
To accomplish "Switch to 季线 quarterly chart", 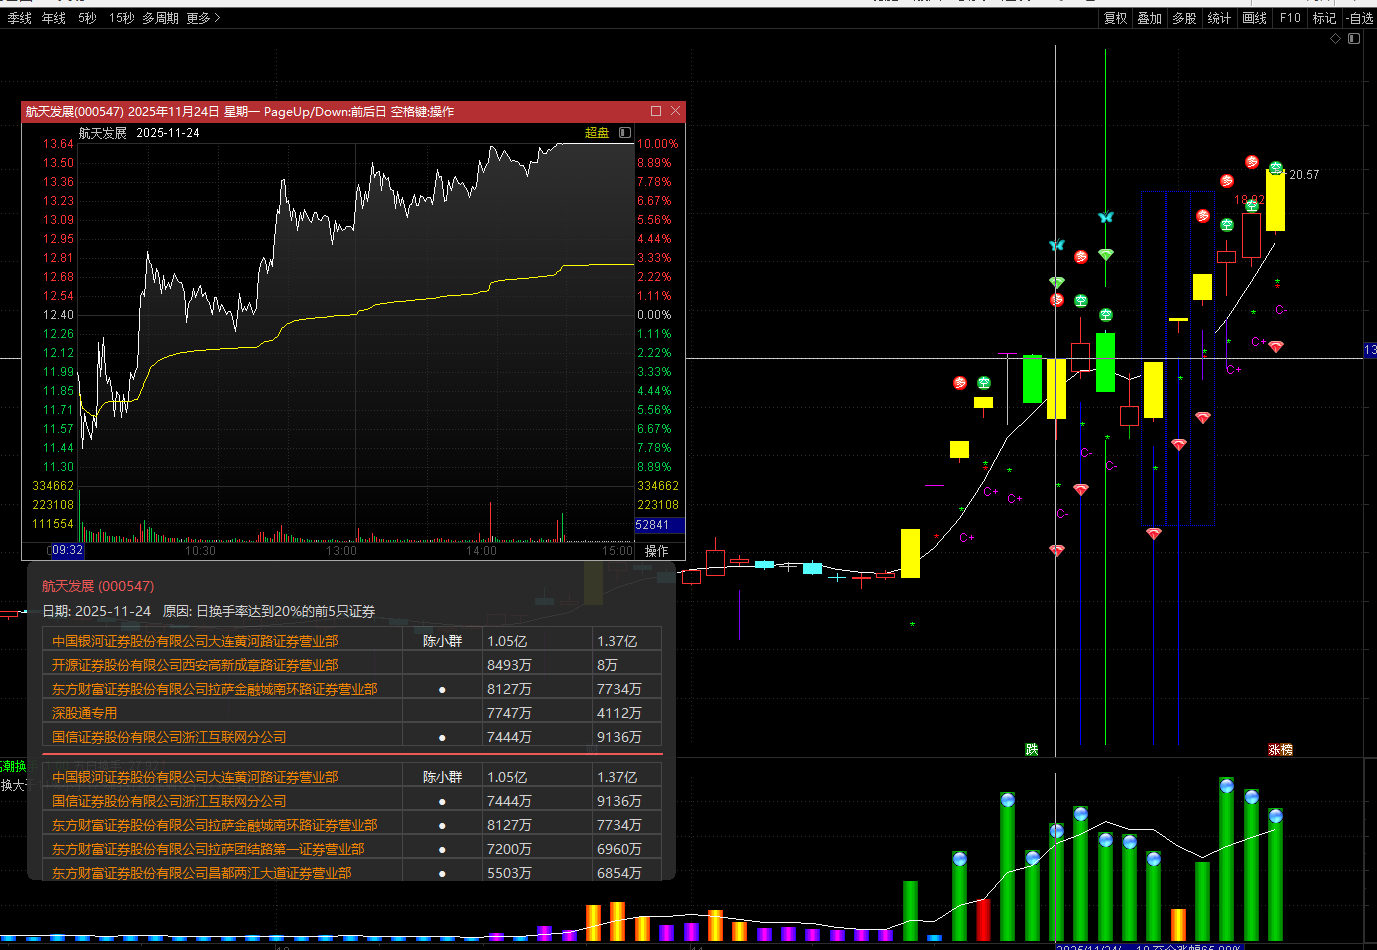I will [19, 18].
